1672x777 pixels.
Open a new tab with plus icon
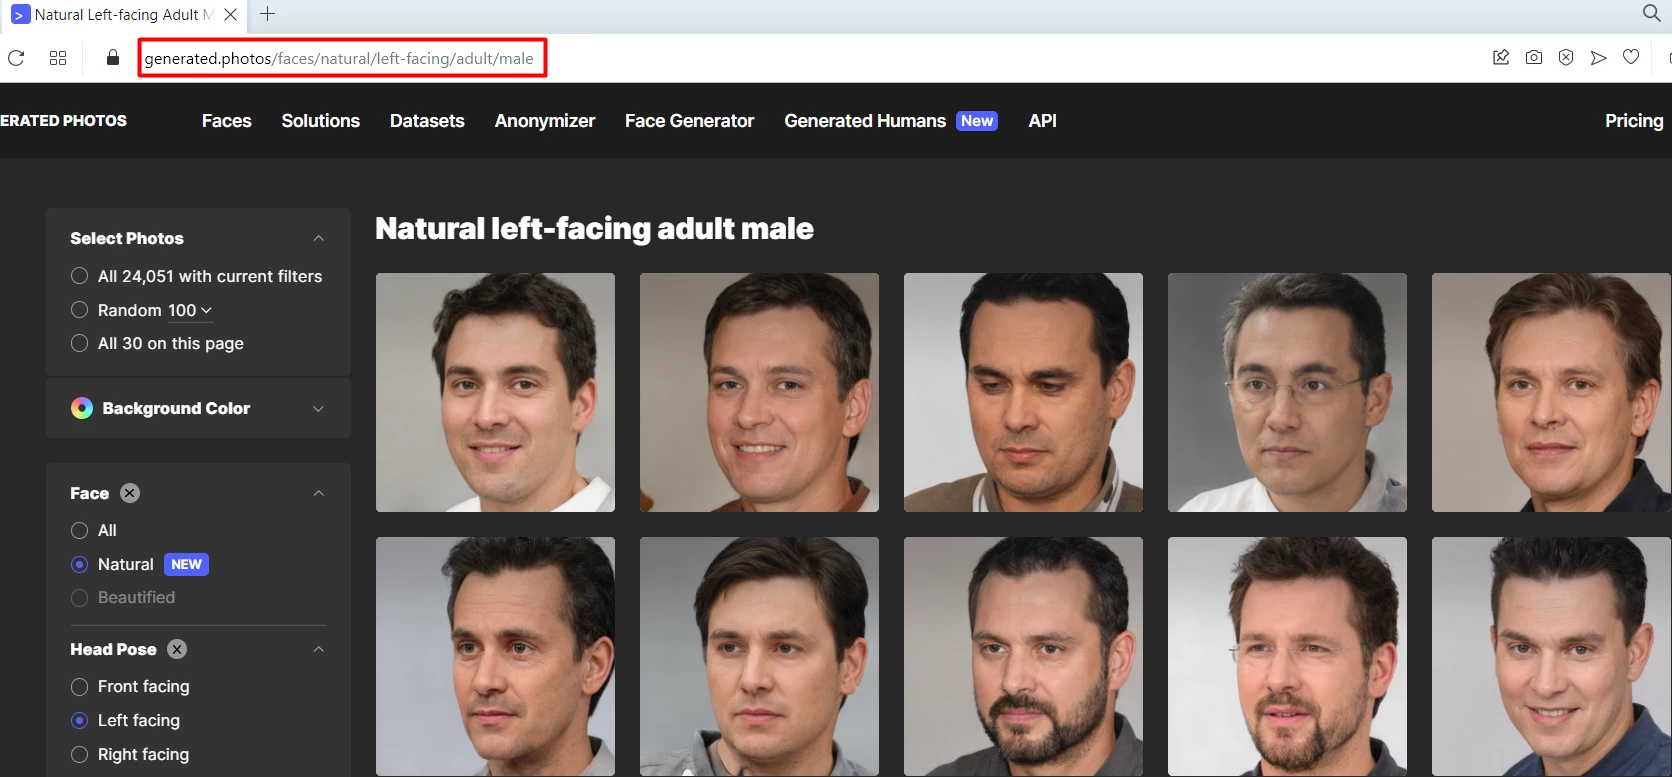(x=267, y=14)
